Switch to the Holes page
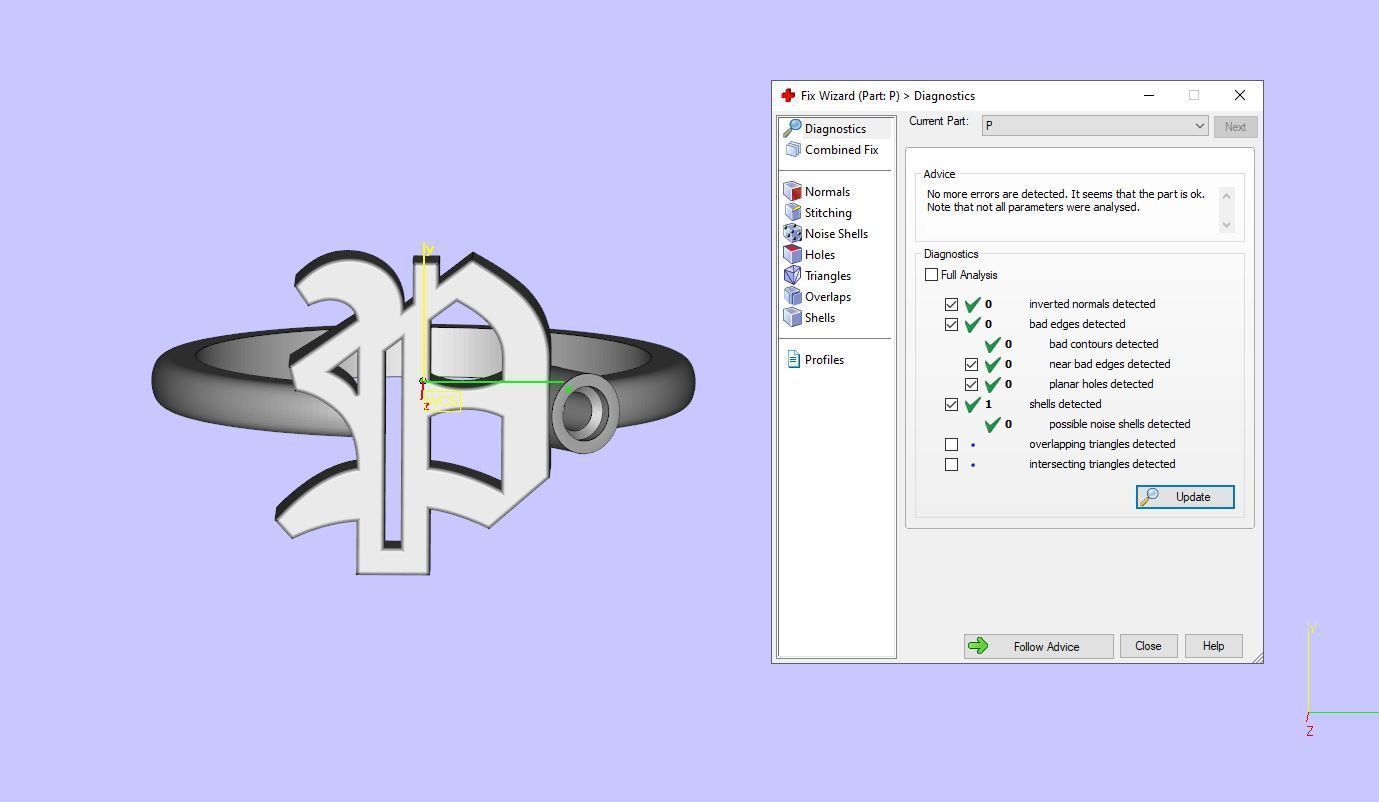1379x802 pixels. point(810,254)
